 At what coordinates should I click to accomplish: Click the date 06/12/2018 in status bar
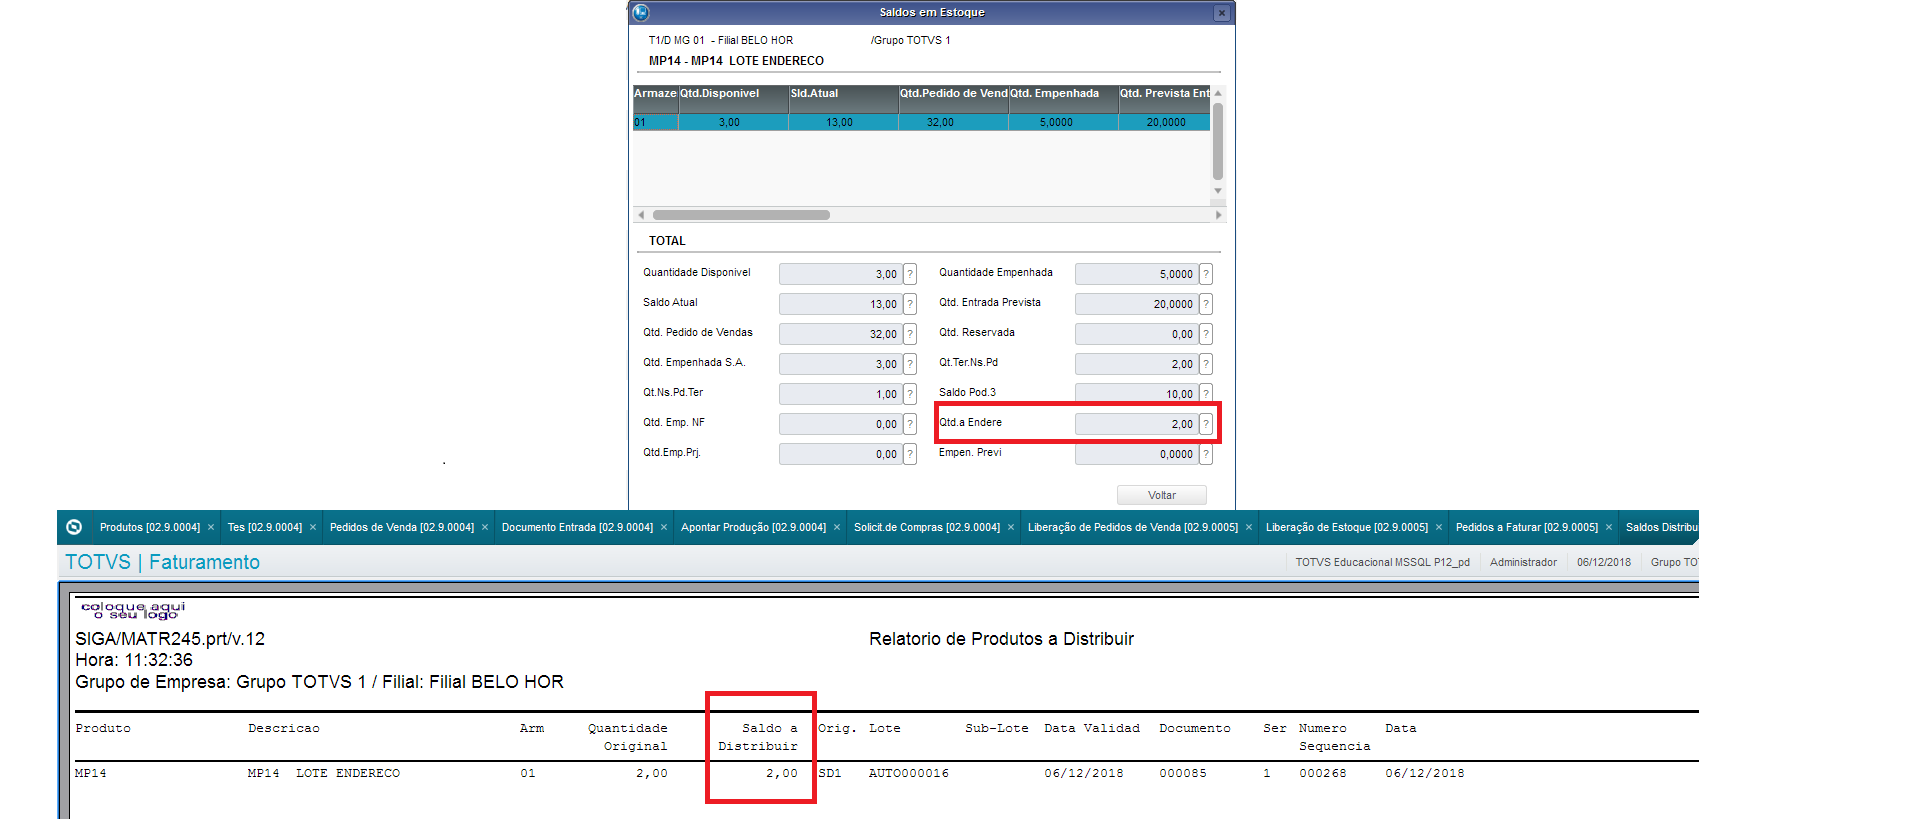click(x=1604, y=562)
